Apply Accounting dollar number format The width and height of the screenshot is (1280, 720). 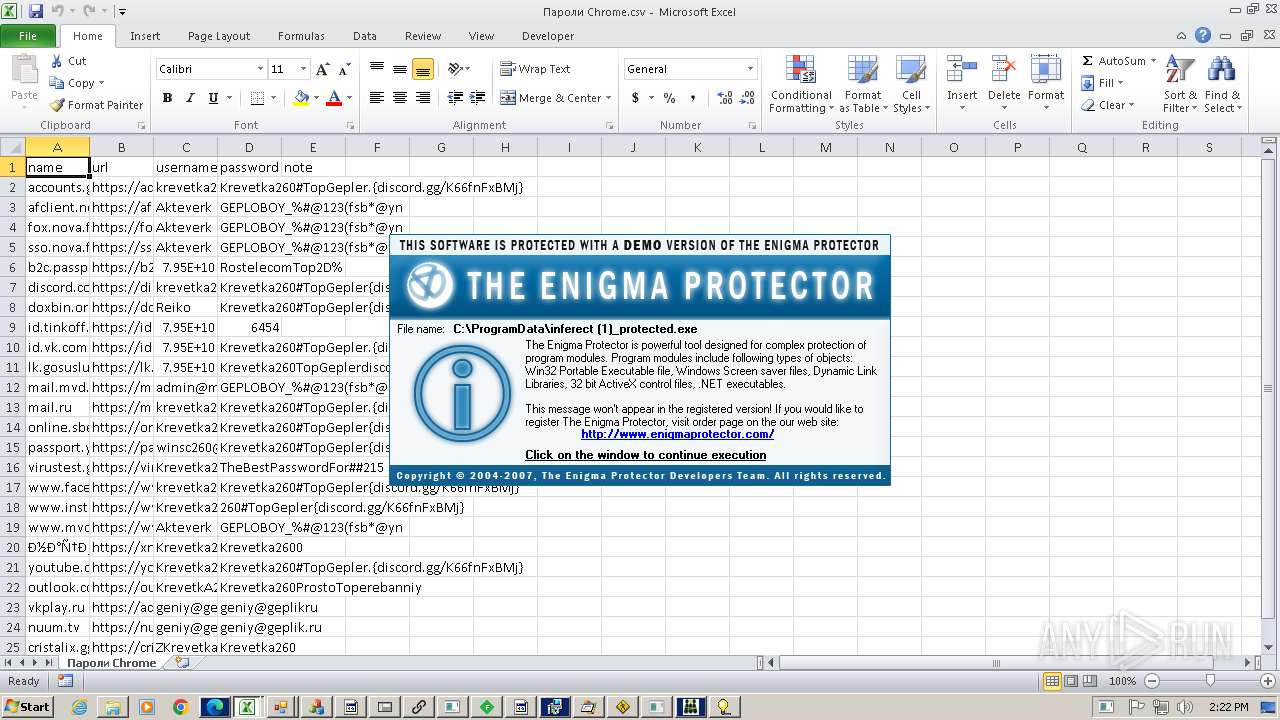click(x=634, y=98)
